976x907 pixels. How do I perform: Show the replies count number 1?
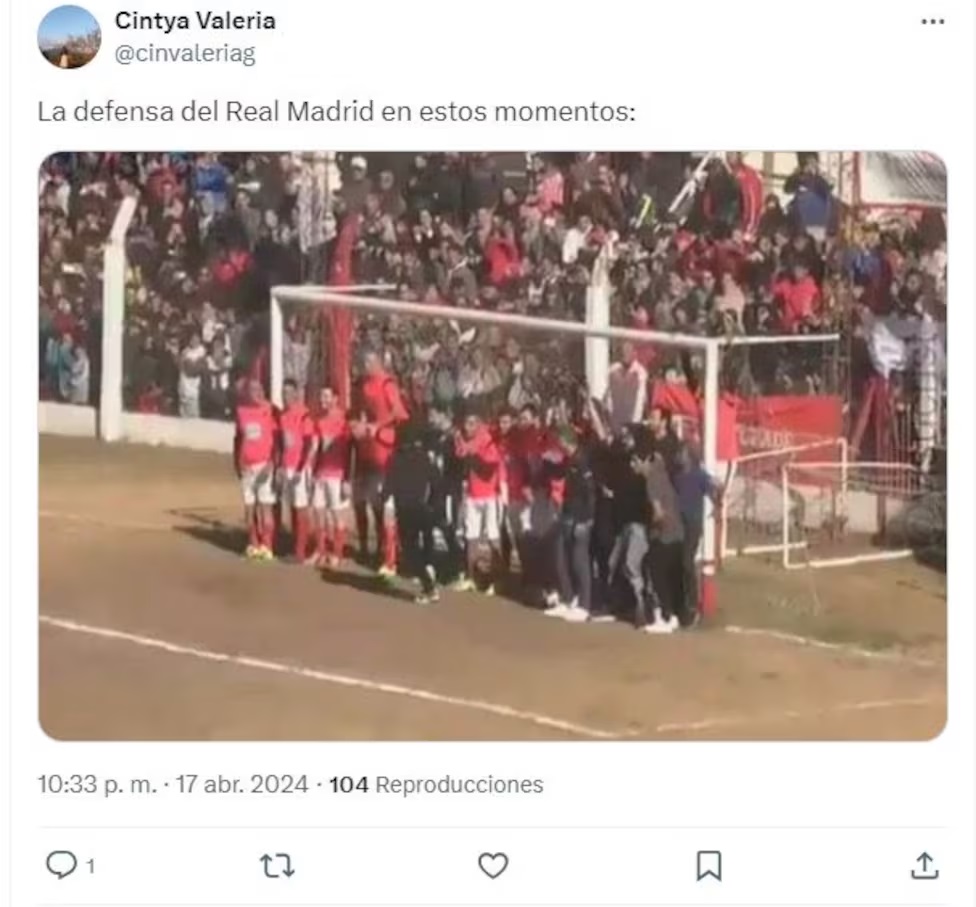[90, 866]
